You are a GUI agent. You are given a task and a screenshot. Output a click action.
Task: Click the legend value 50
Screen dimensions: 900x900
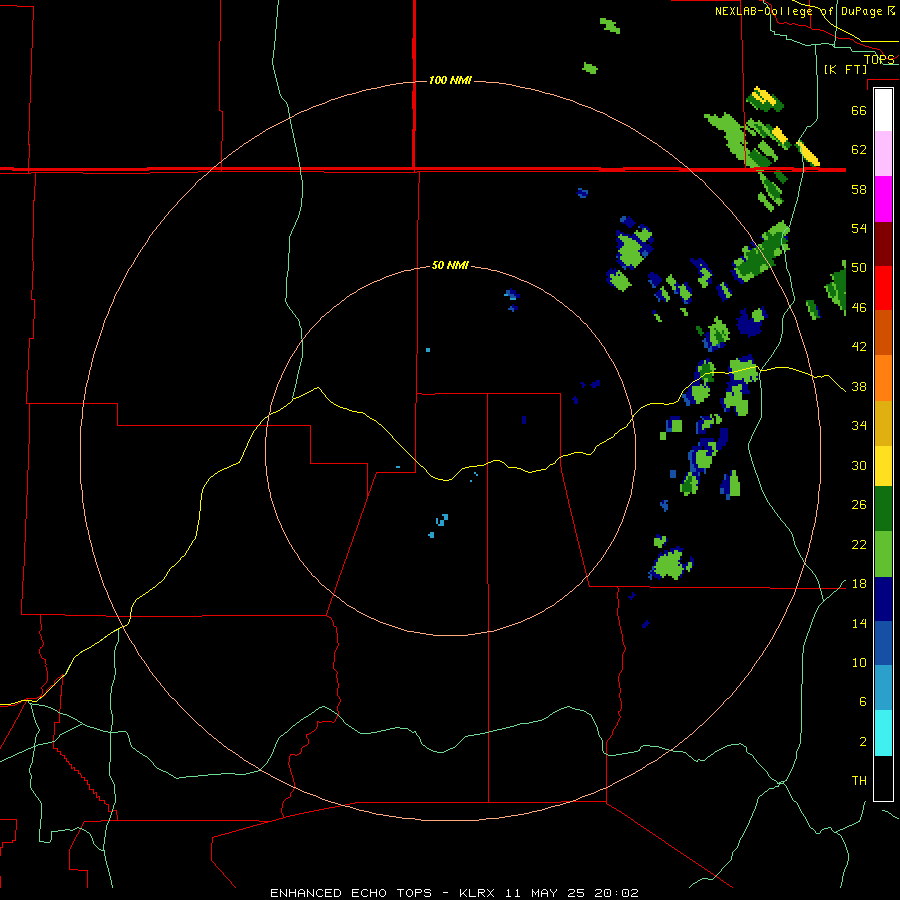[x=859, y=268]
